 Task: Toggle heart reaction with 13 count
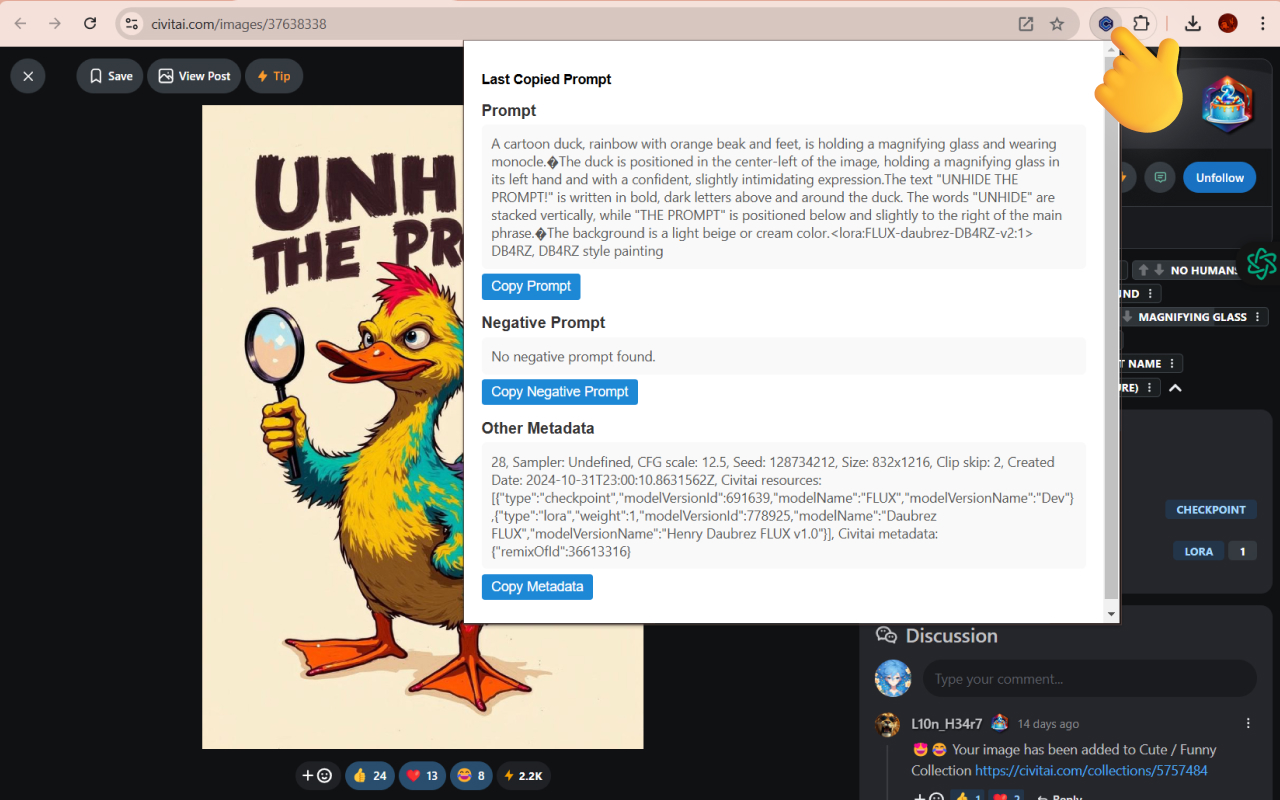[422, 775]
